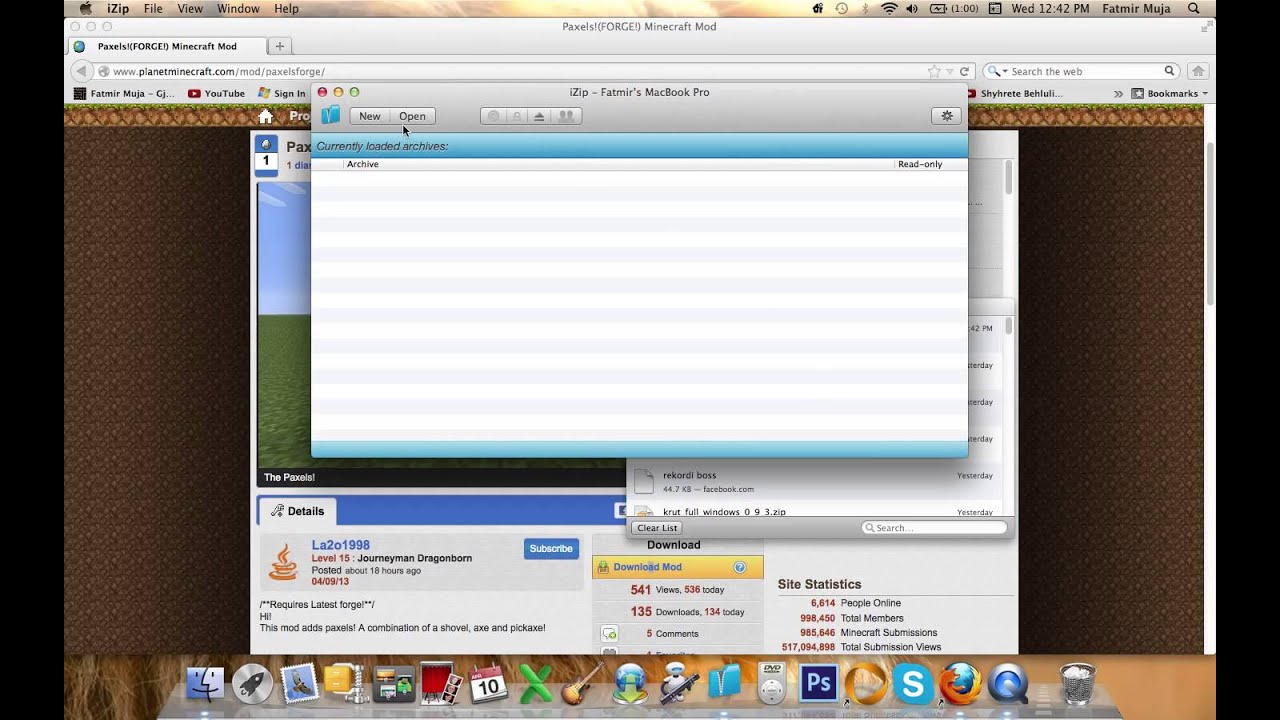The width and height of the screenshot is (1280, 720).
Task: Open the Help menu
Action: [286, 8]
